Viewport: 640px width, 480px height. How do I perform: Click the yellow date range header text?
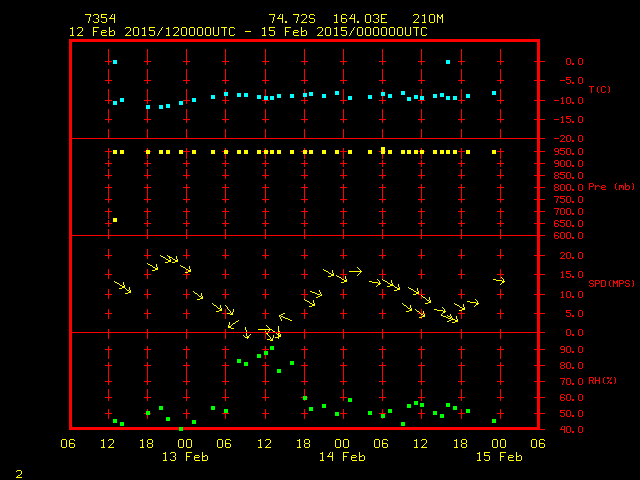pyautogui.click(x=247, y=31)
